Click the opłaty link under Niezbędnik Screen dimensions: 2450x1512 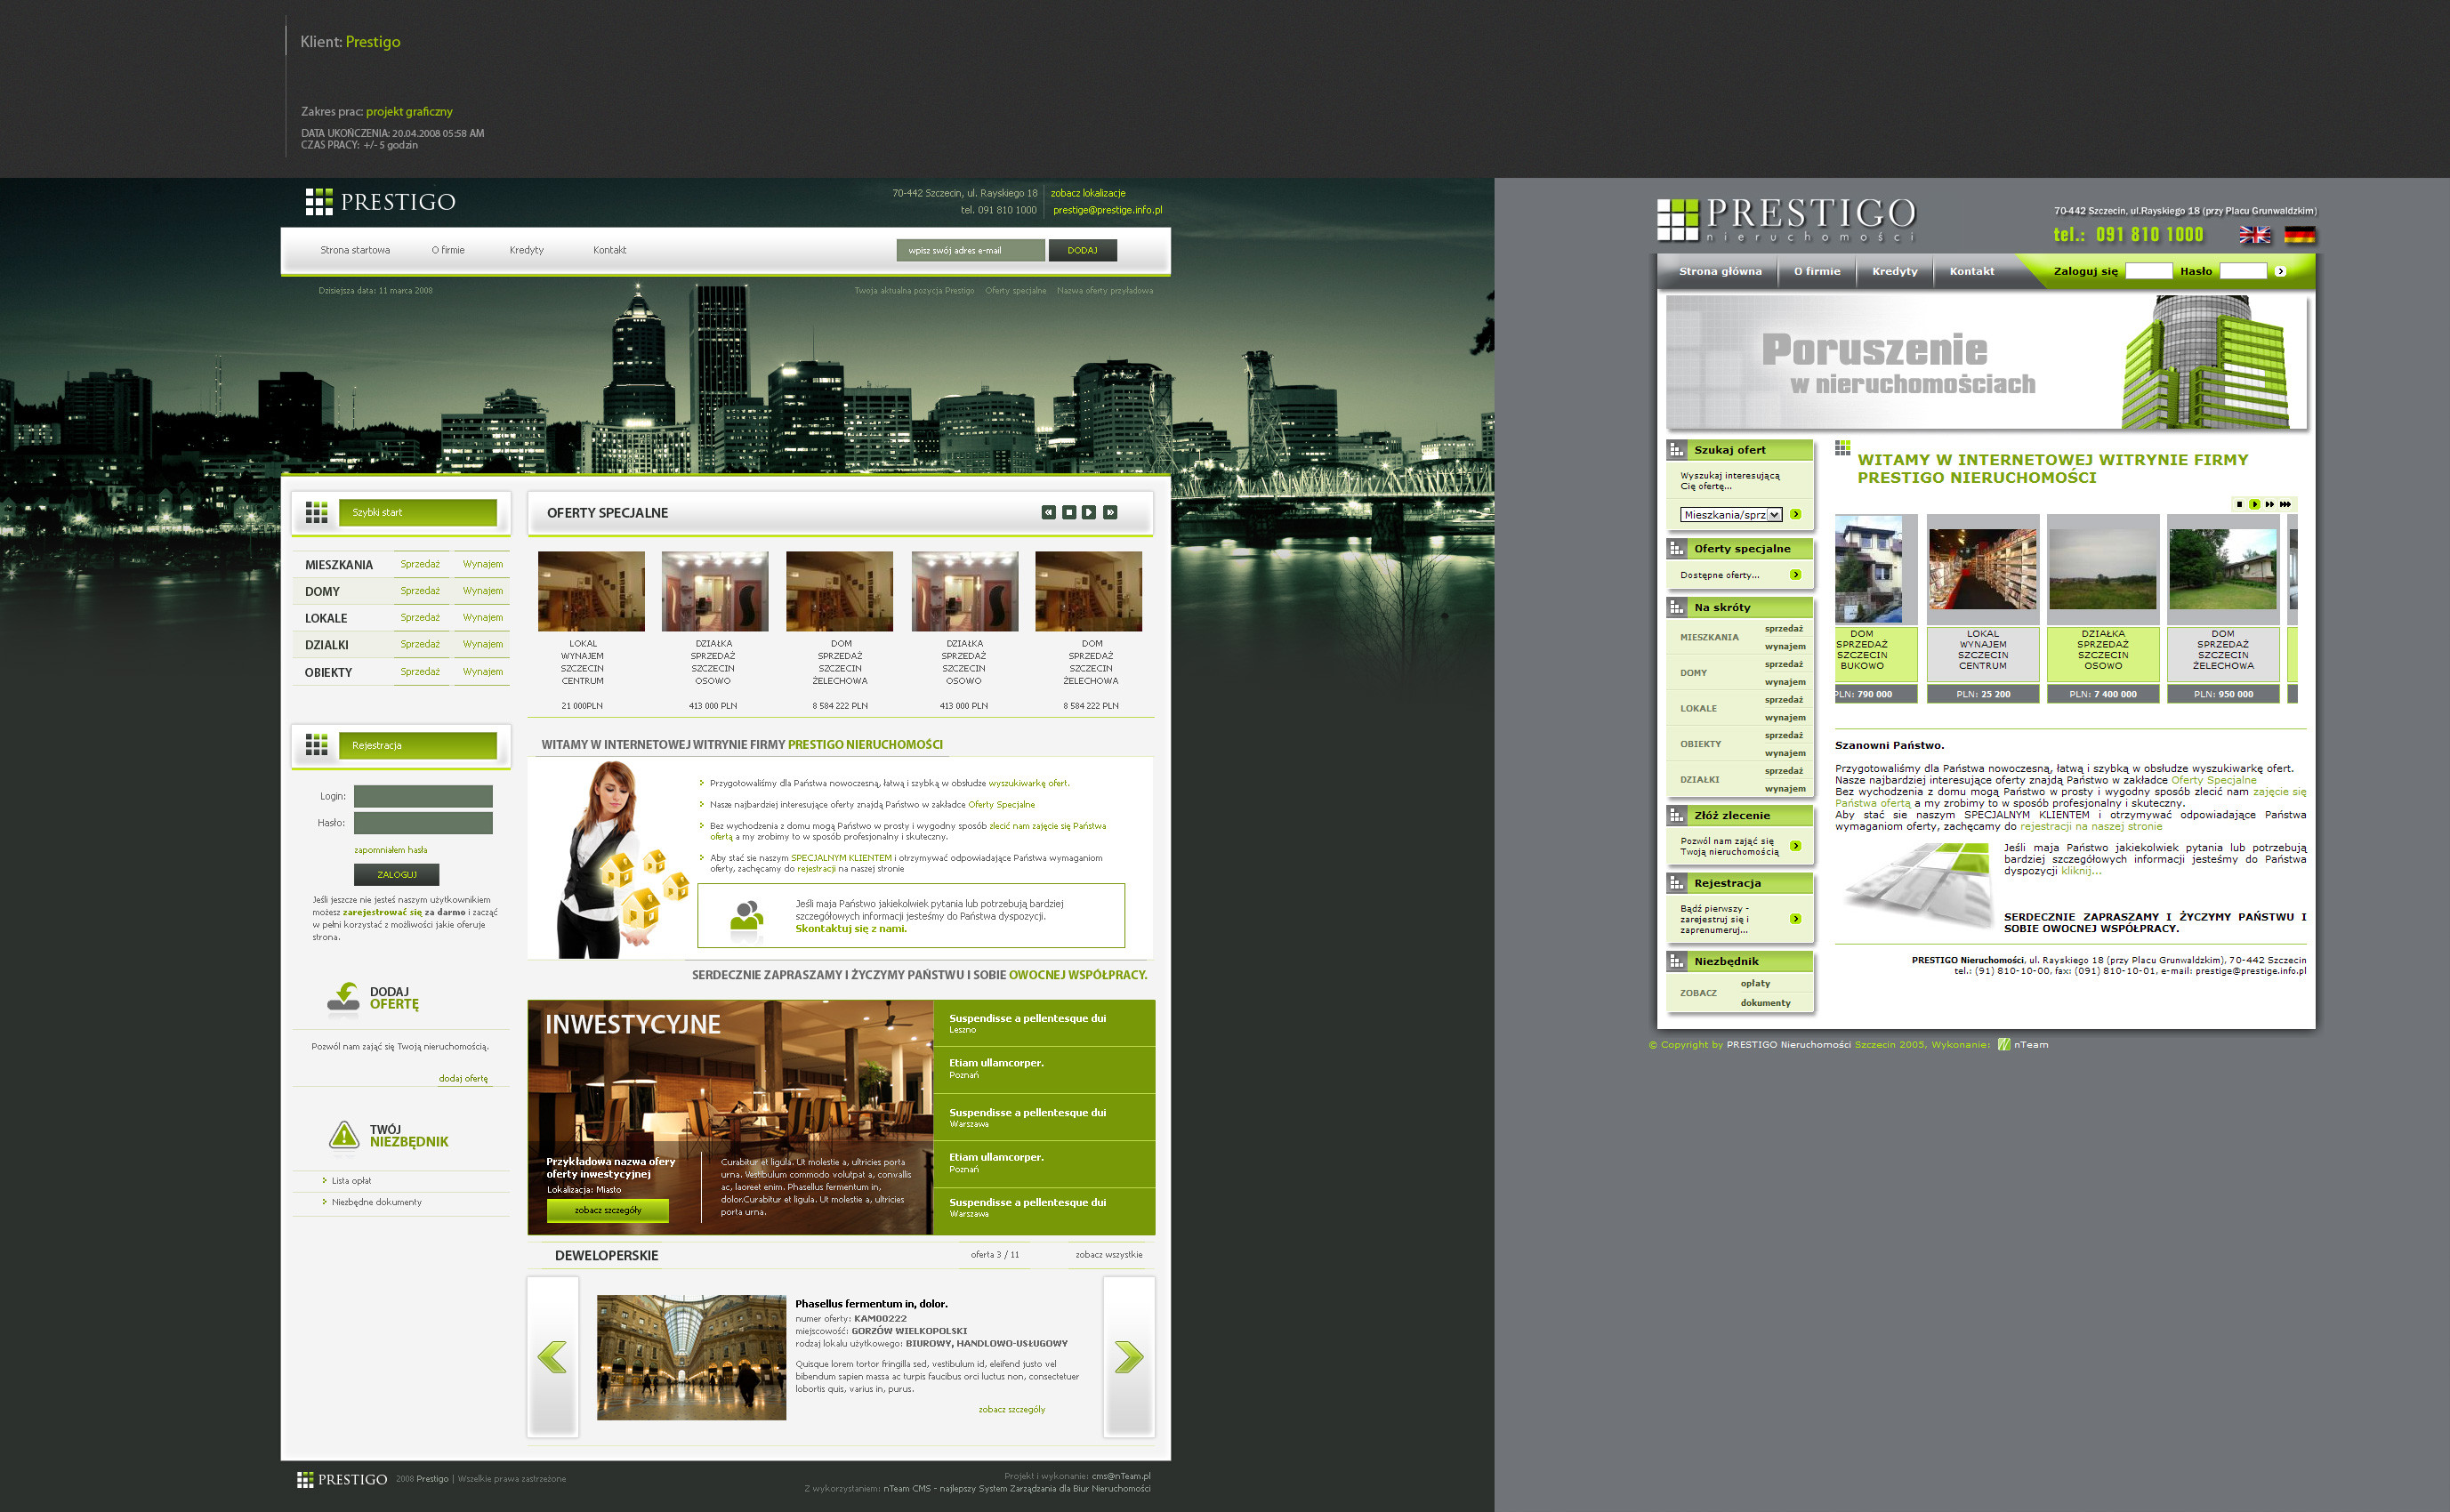click(1755, 983)
